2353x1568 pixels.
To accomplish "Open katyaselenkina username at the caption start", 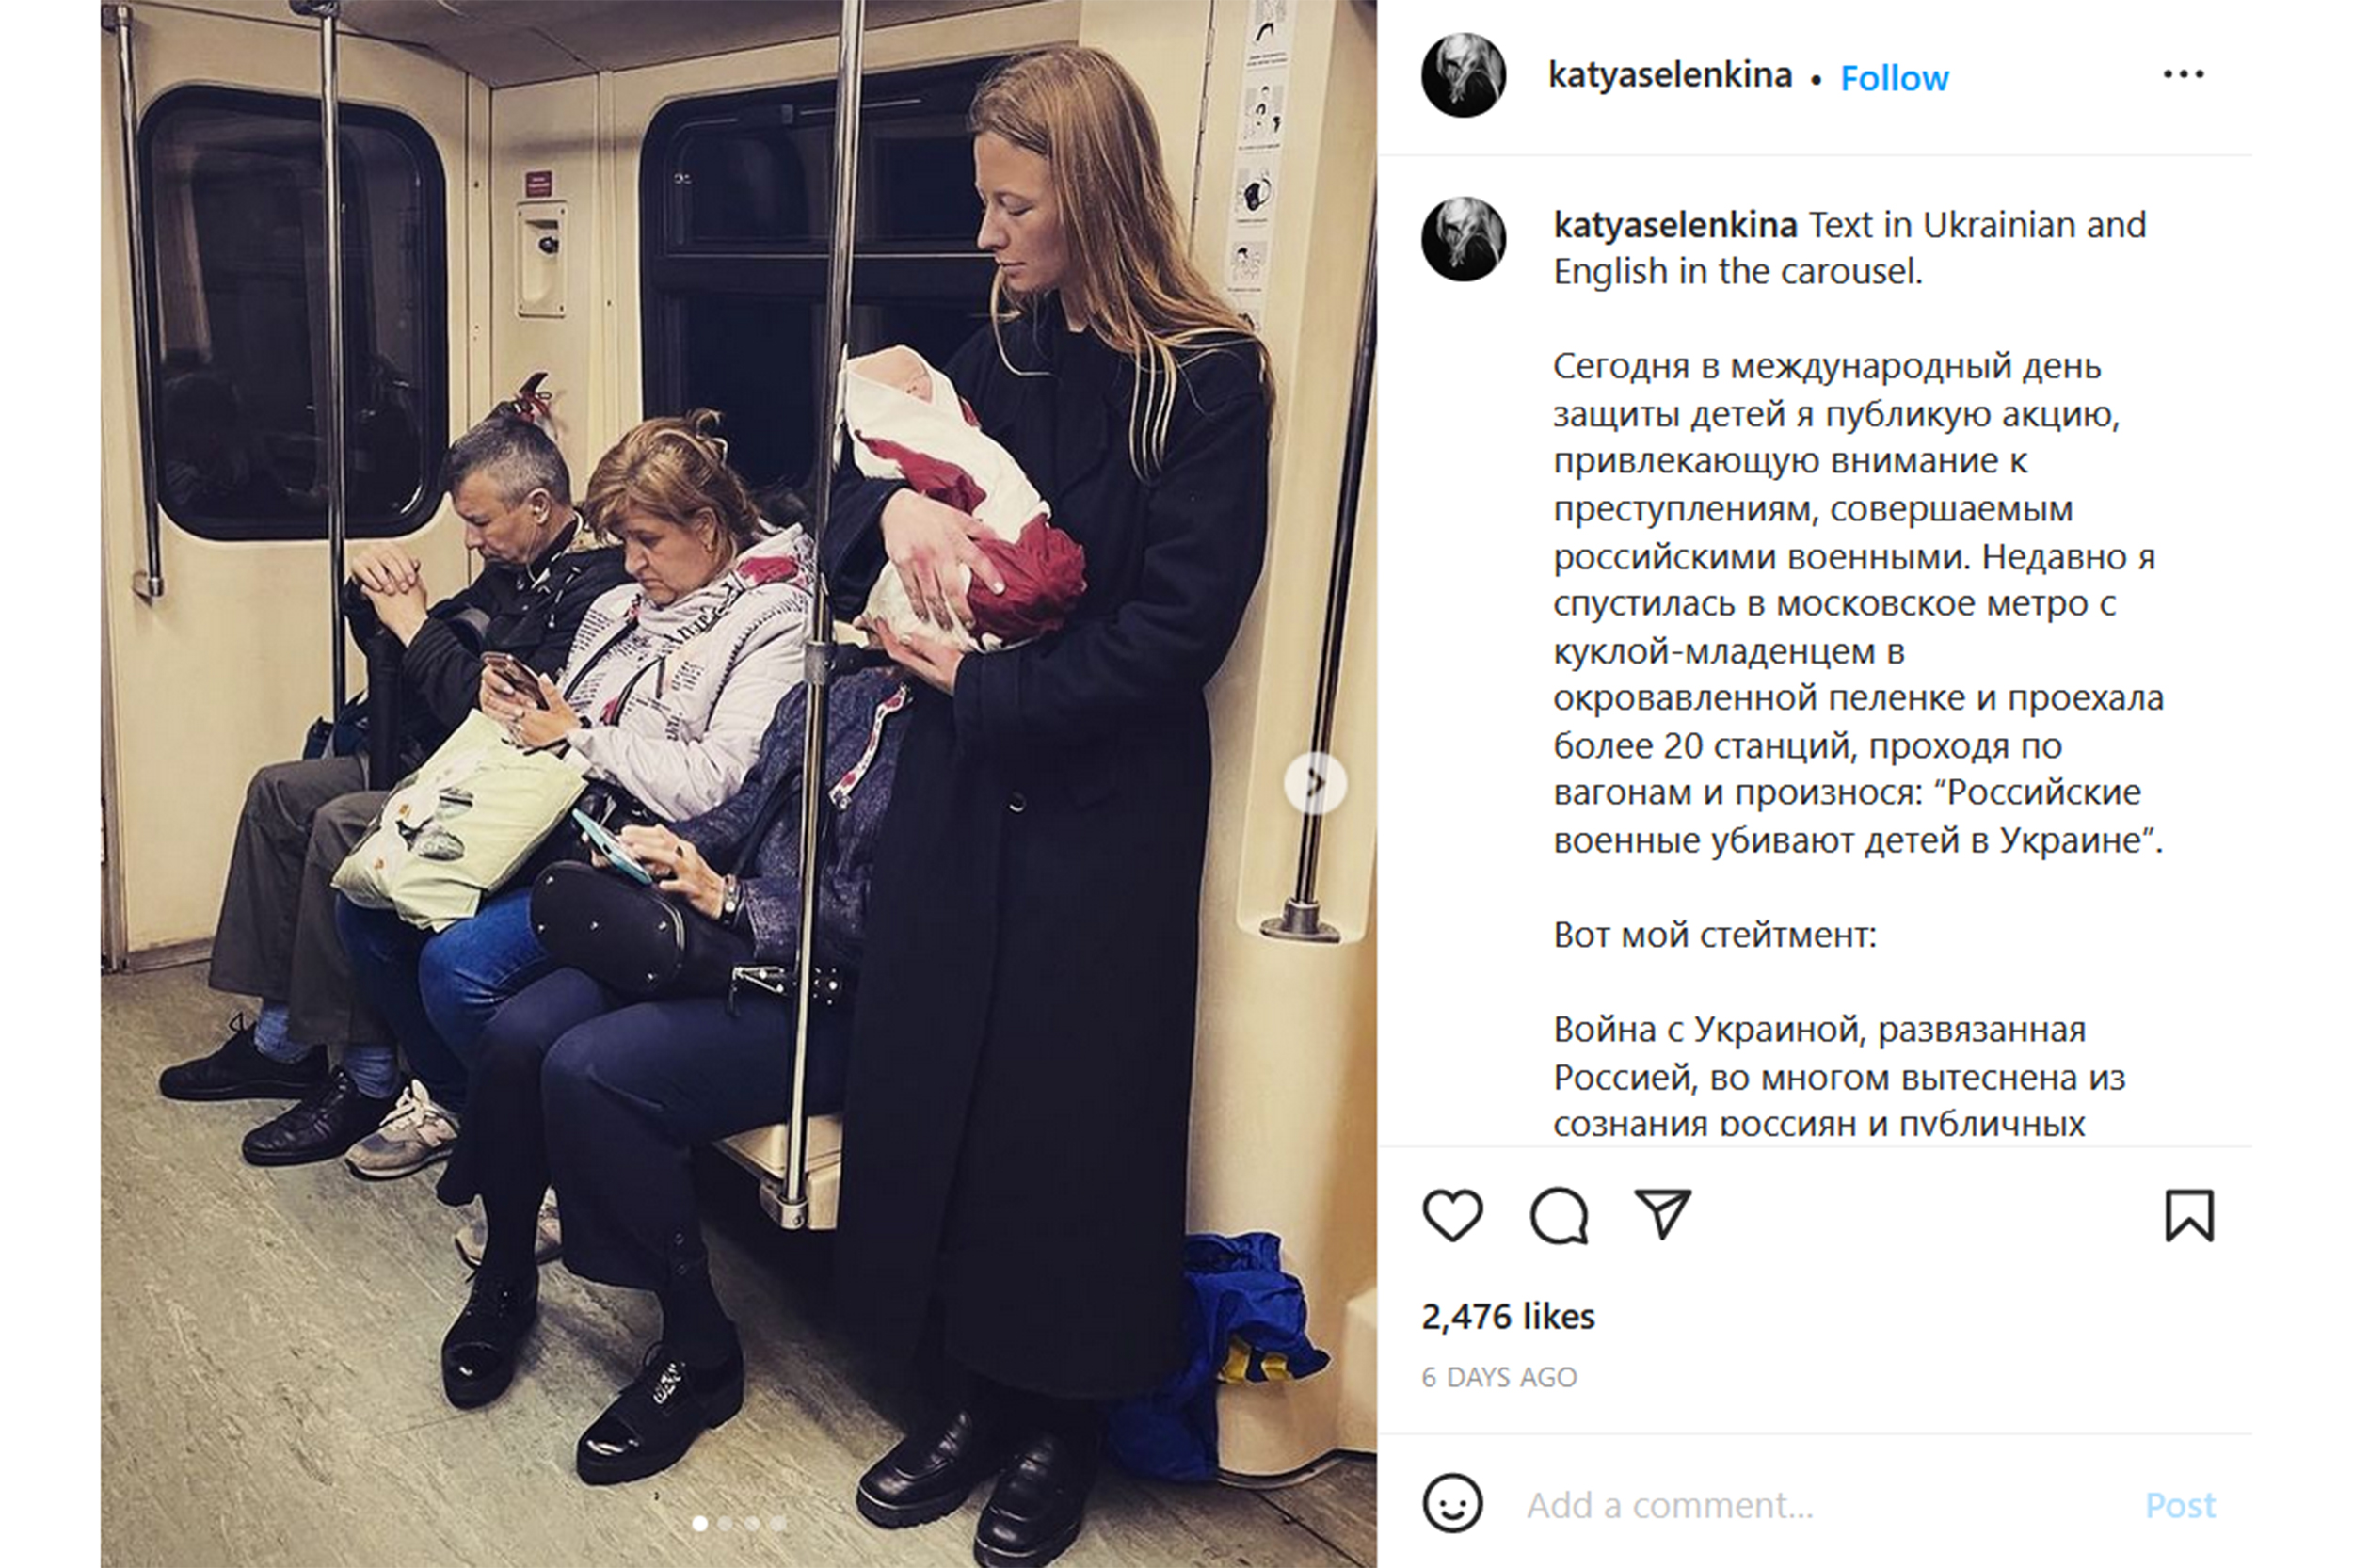I will 1675,225.
